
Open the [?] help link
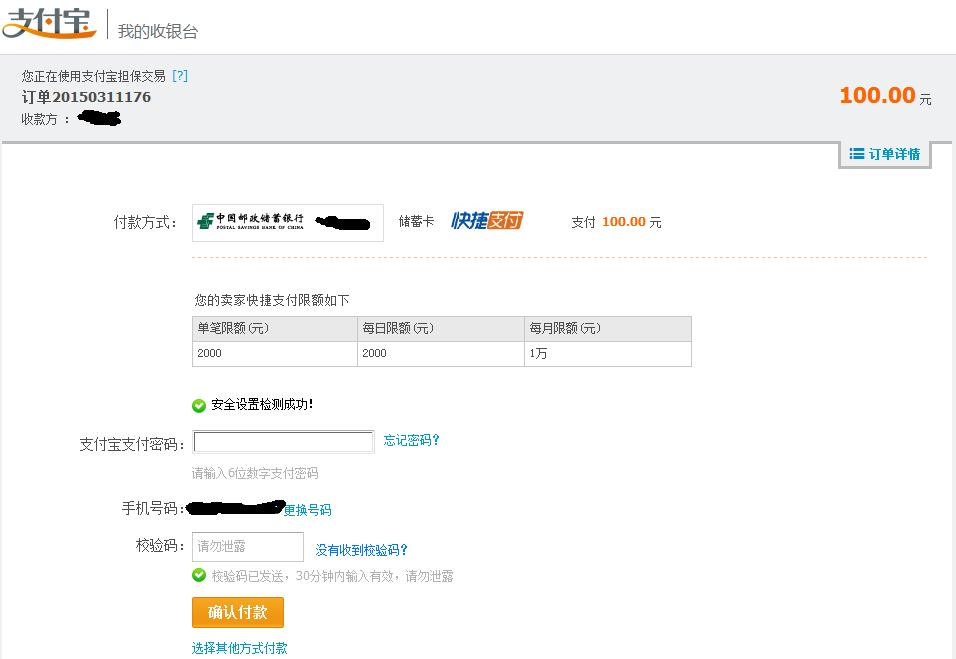[180, 76]
